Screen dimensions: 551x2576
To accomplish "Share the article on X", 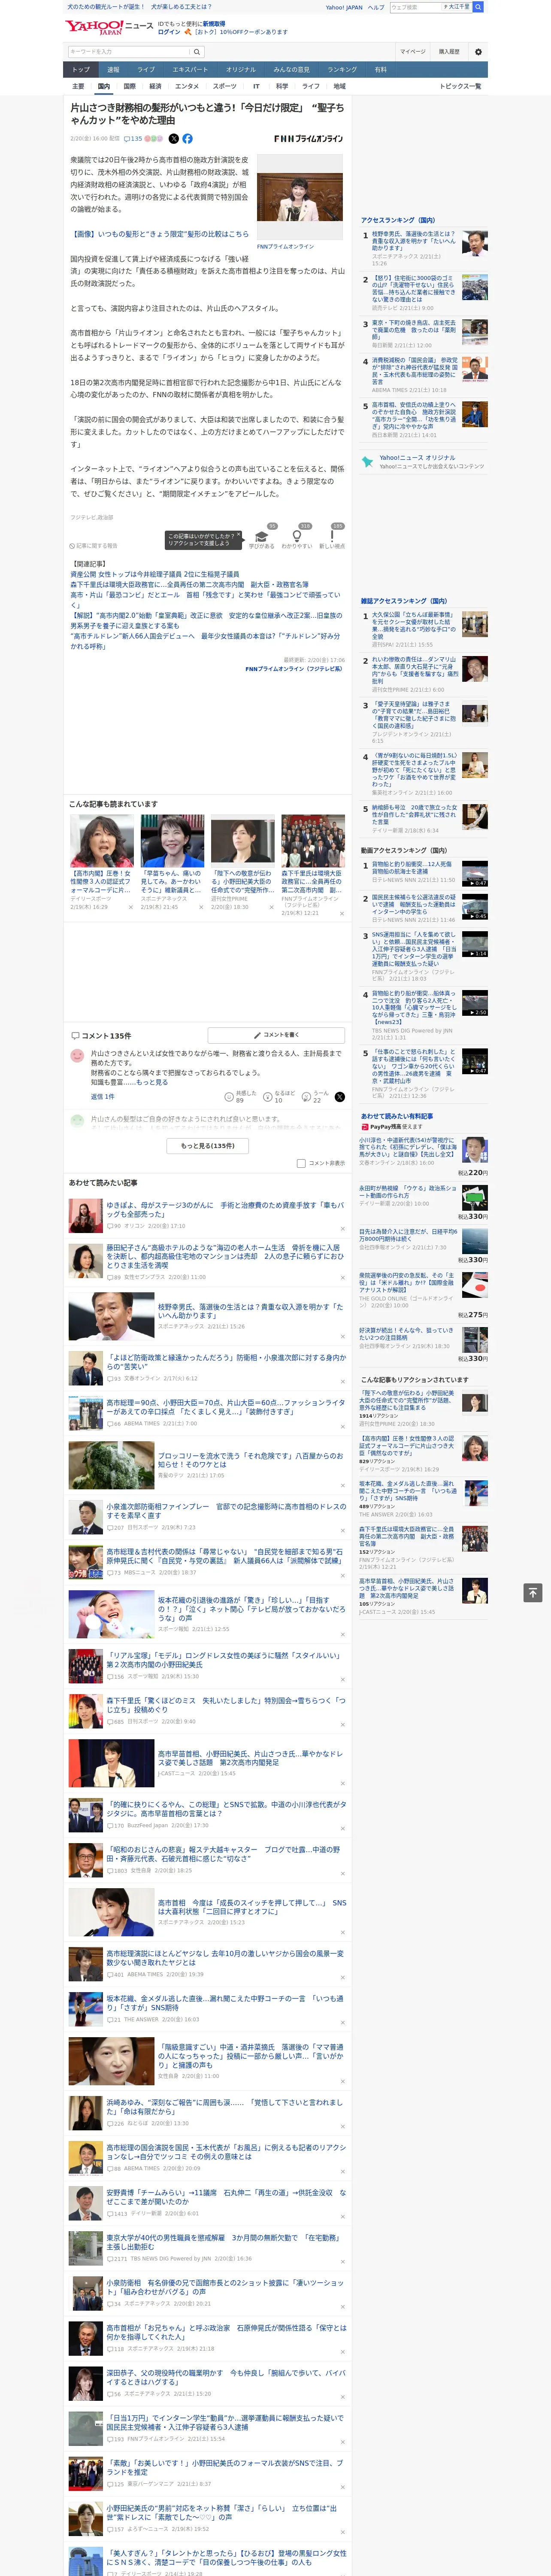I will pos(174,139).
